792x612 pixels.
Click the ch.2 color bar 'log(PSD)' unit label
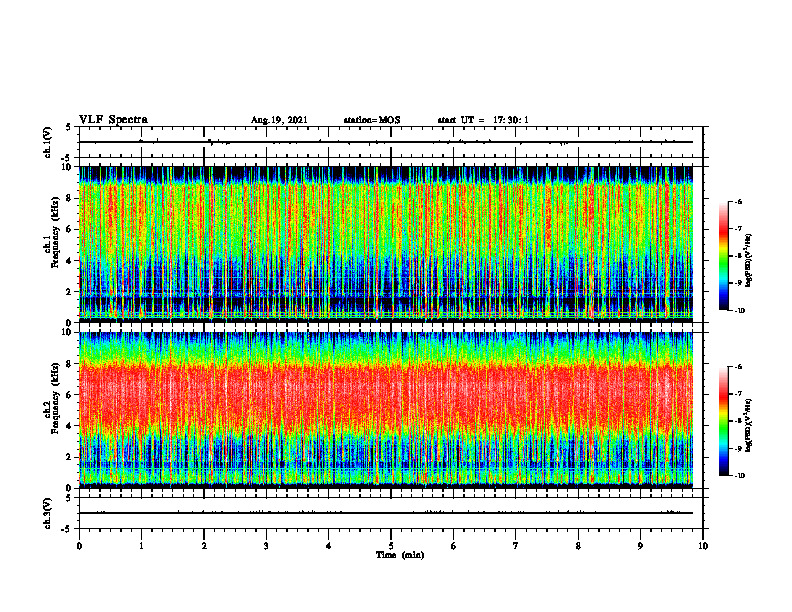749,426
